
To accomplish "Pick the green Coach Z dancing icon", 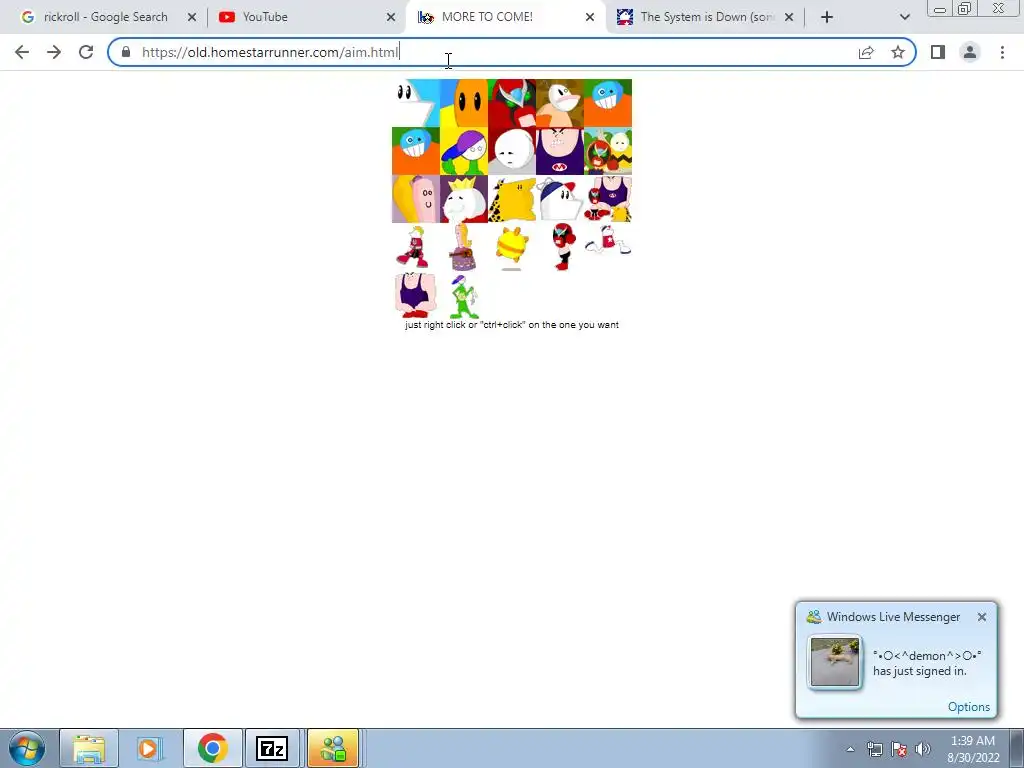I will pos(464,296).
